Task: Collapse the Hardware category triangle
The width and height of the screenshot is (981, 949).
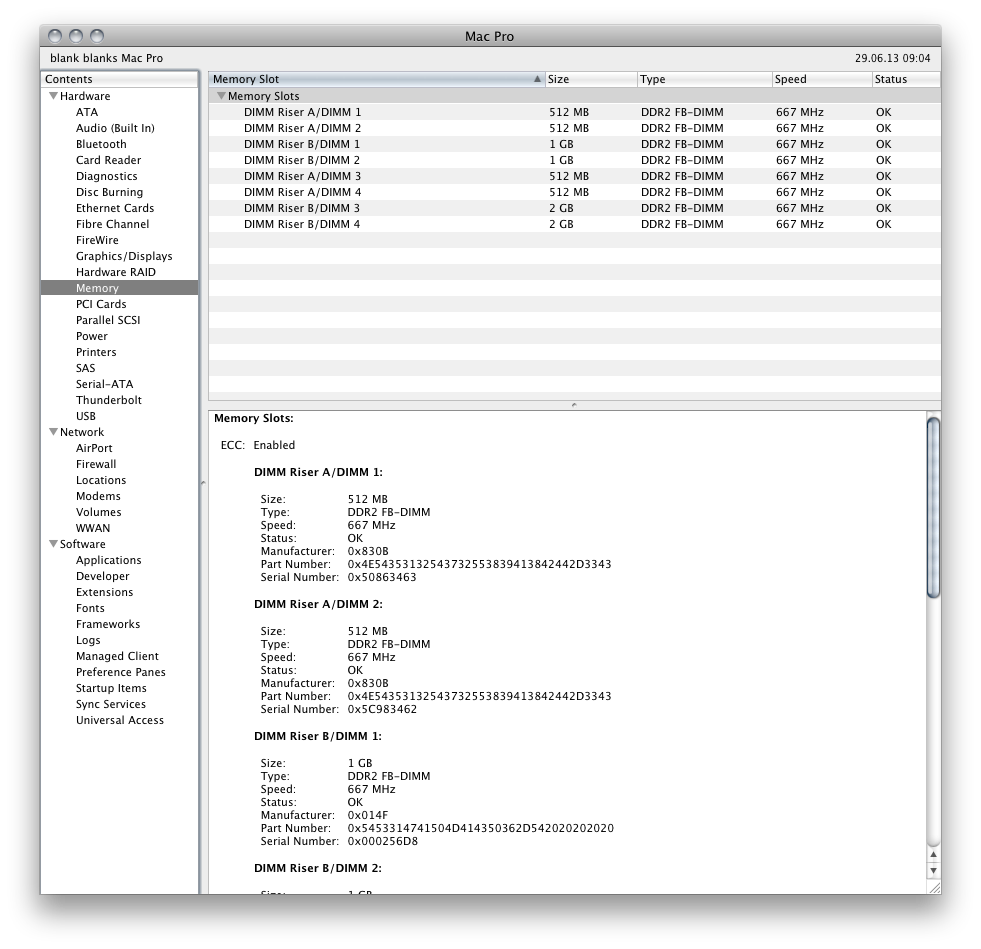Action: pyautogui.click(x=54, y=96)
